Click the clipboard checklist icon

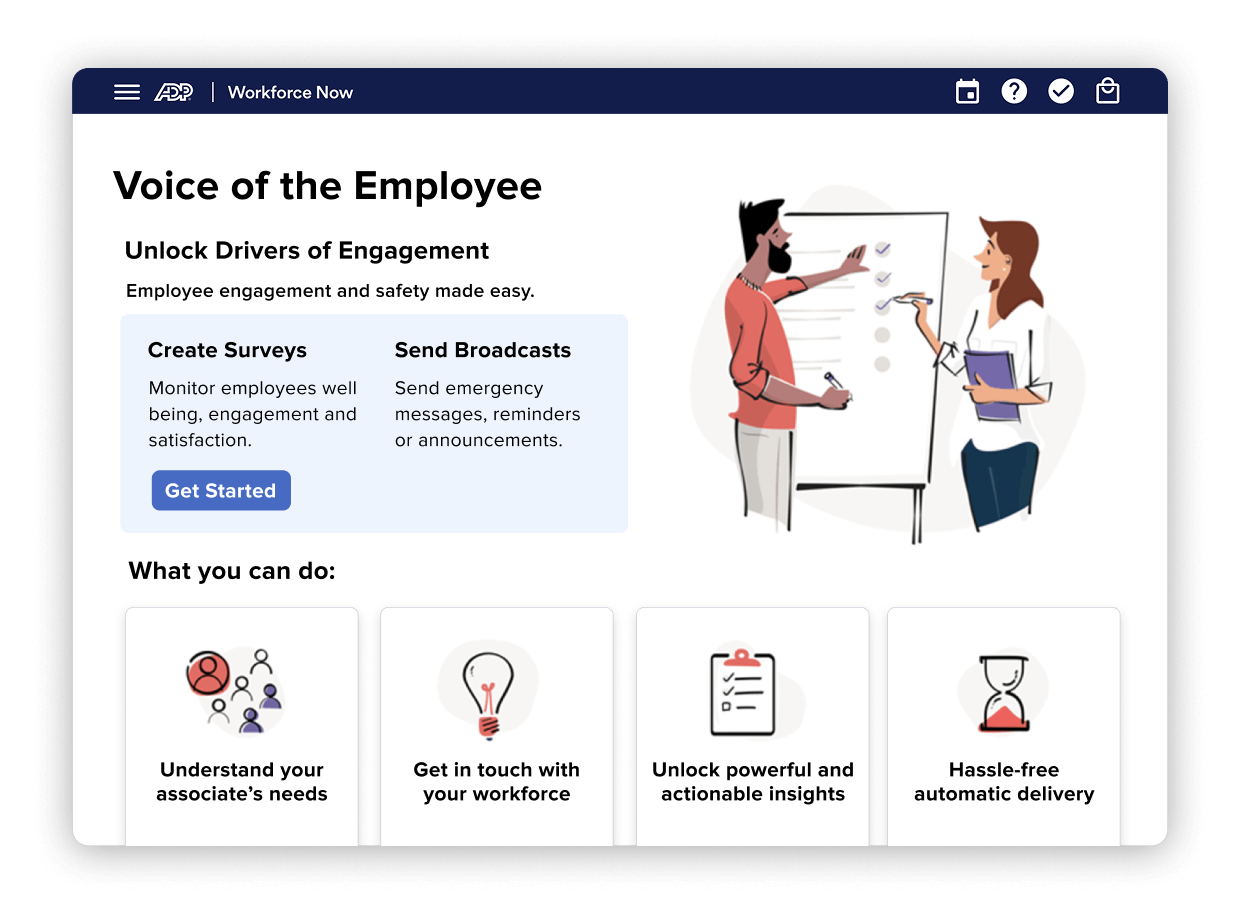pos(742,692)
